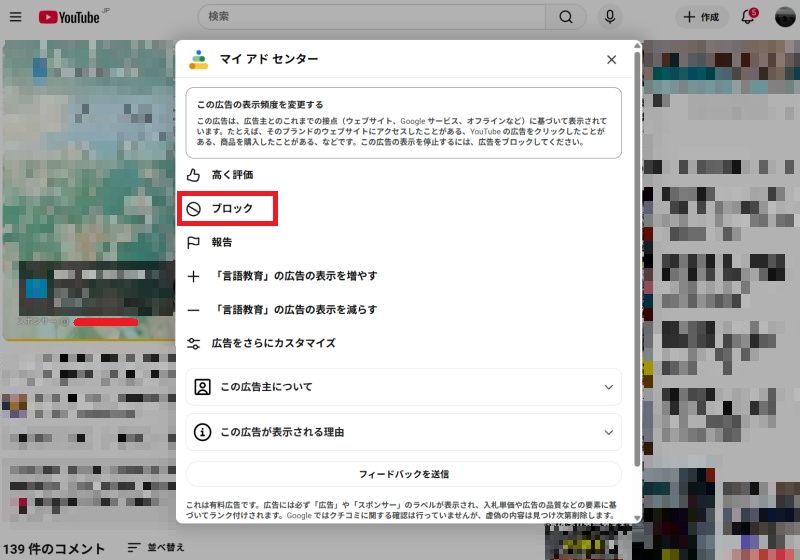Close the My Ad Center dialog
Screen dimensions: 800x560
point(612,60)
